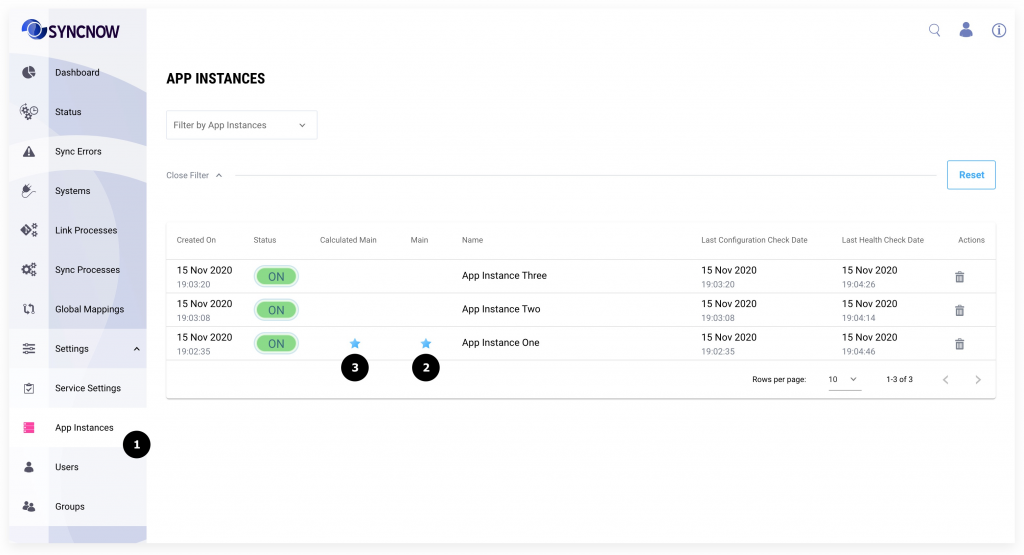Open search with the magnifier icon
1024x555 pixels.
(935, 30)
